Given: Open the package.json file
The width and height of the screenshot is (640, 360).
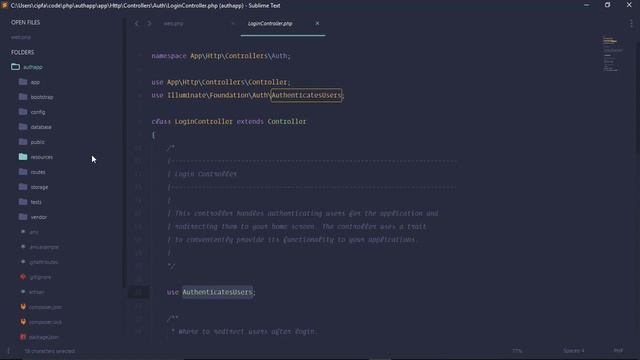Looking at the screenshot, I should pyautogui.click(x=44, y=337).
